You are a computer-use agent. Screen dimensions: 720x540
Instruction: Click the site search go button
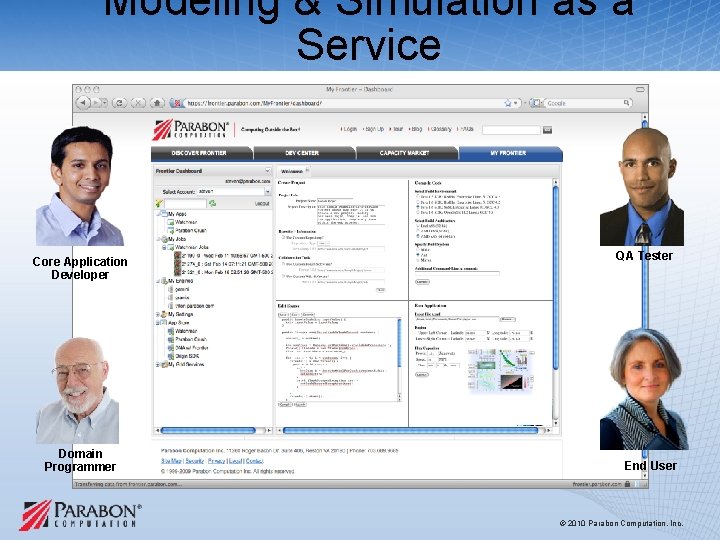click(x=547, y=130)
